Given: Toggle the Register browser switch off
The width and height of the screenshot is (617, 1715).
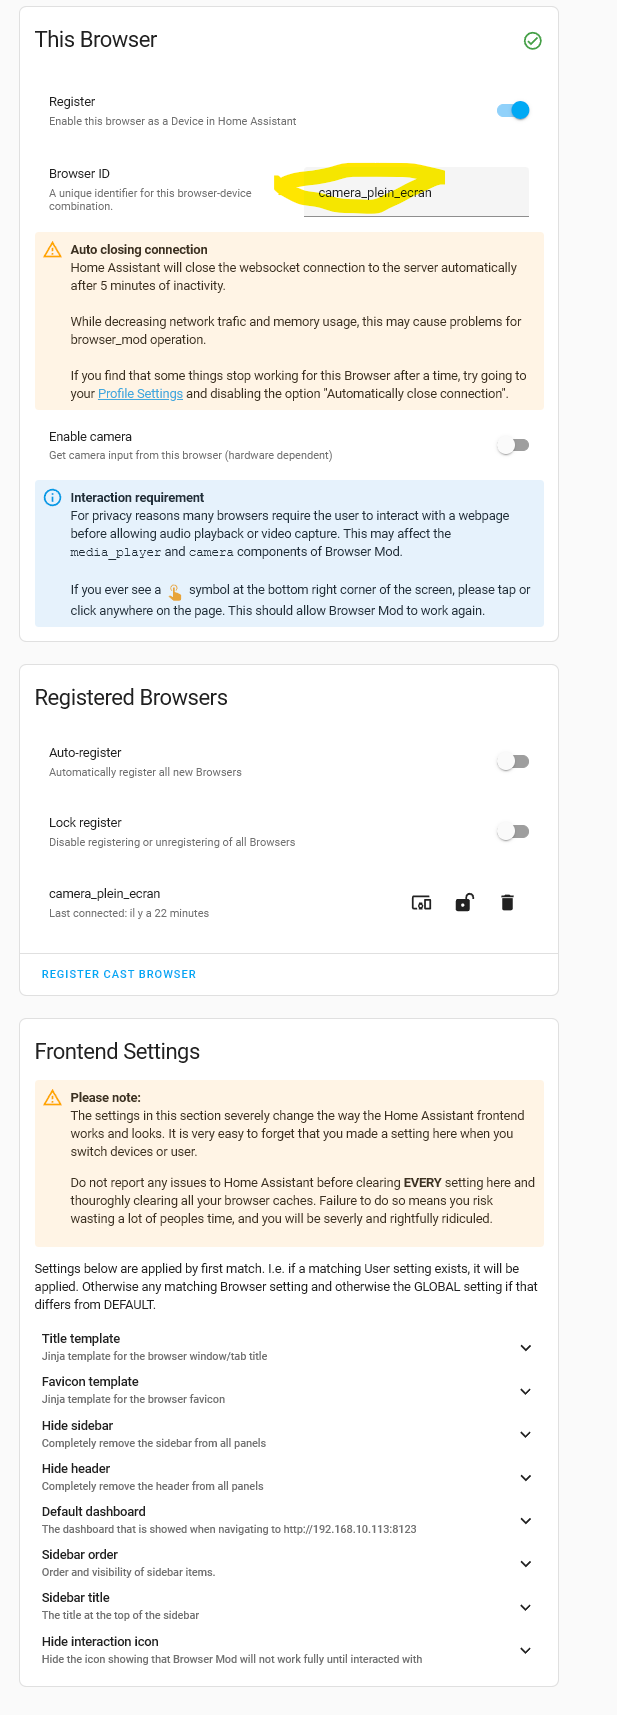Looking at the screenshot, I should [x=513, y=110].
